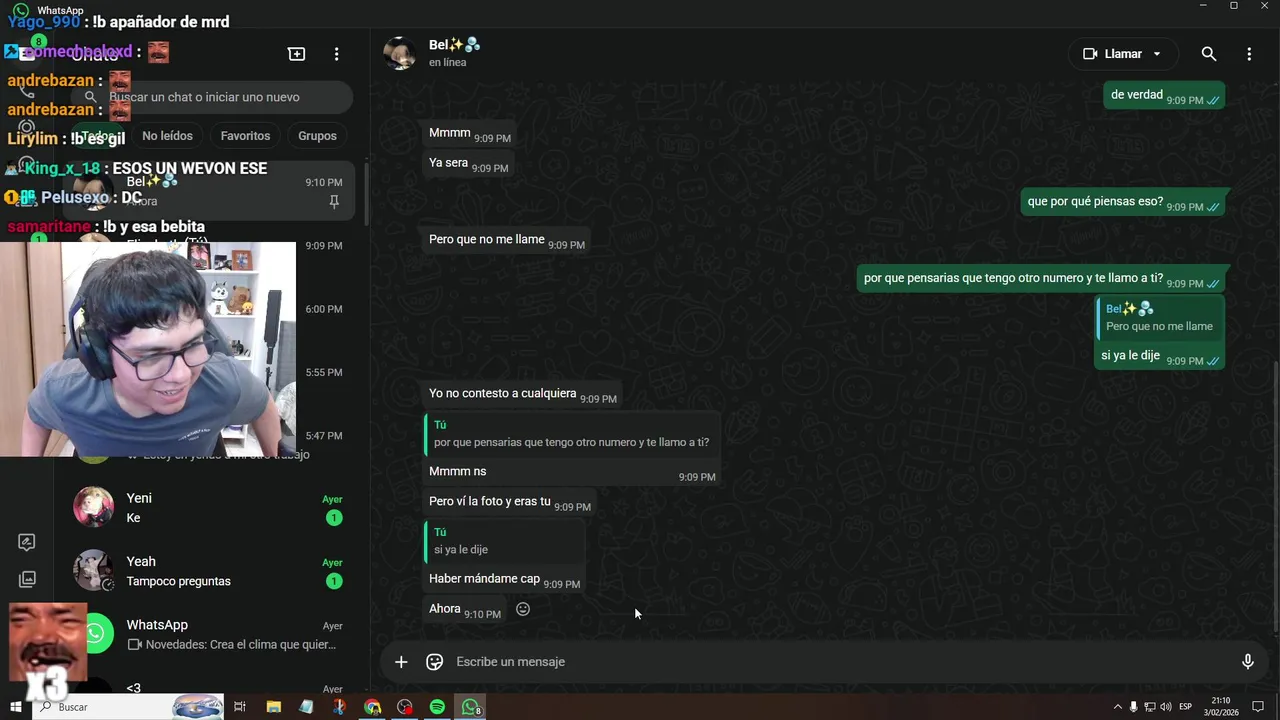Click quoted 'Pero que no me llame' reply
Screen dimensions: 1280x720
click(x=1159, y=318)
